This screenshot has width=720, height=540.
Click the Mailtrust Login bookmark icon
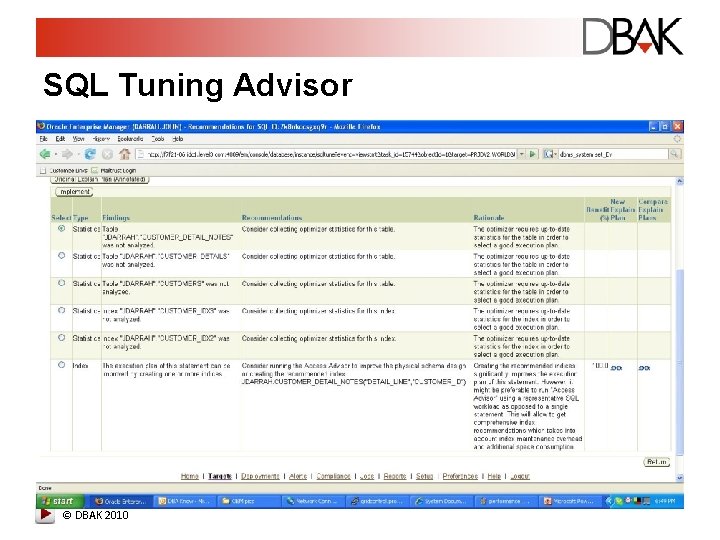[95, 170]
